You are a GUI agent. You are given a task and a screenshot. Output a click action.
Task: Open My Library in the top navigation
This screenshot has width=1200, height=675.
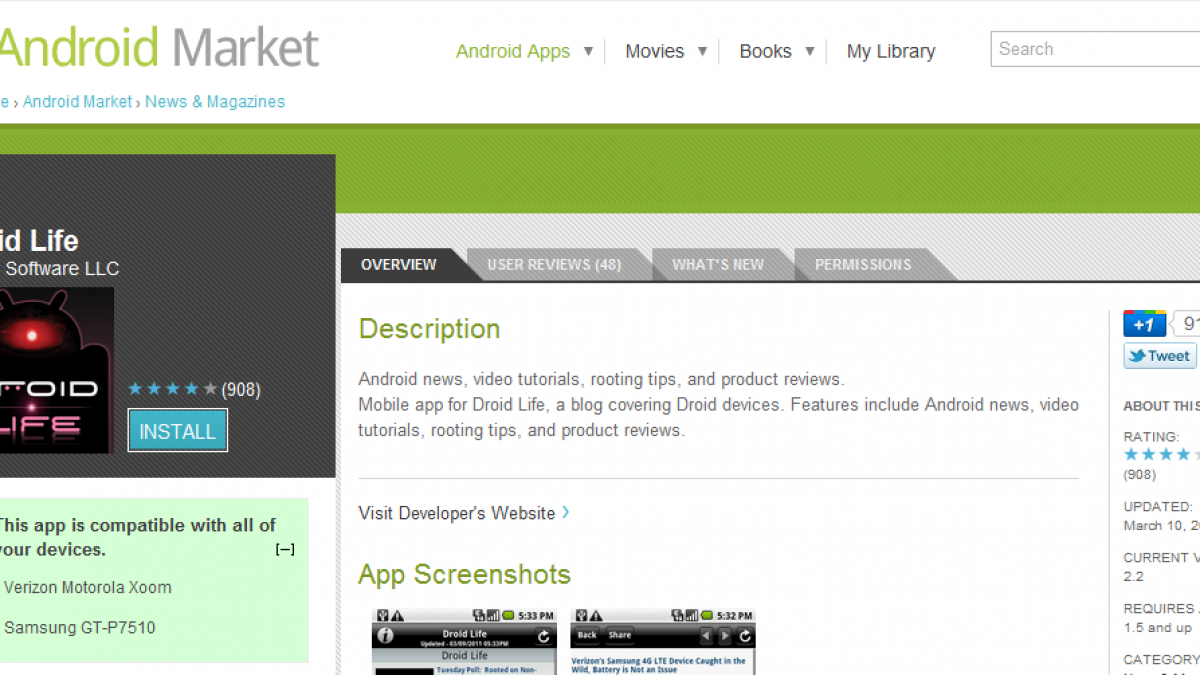click(x=890, y=51)
